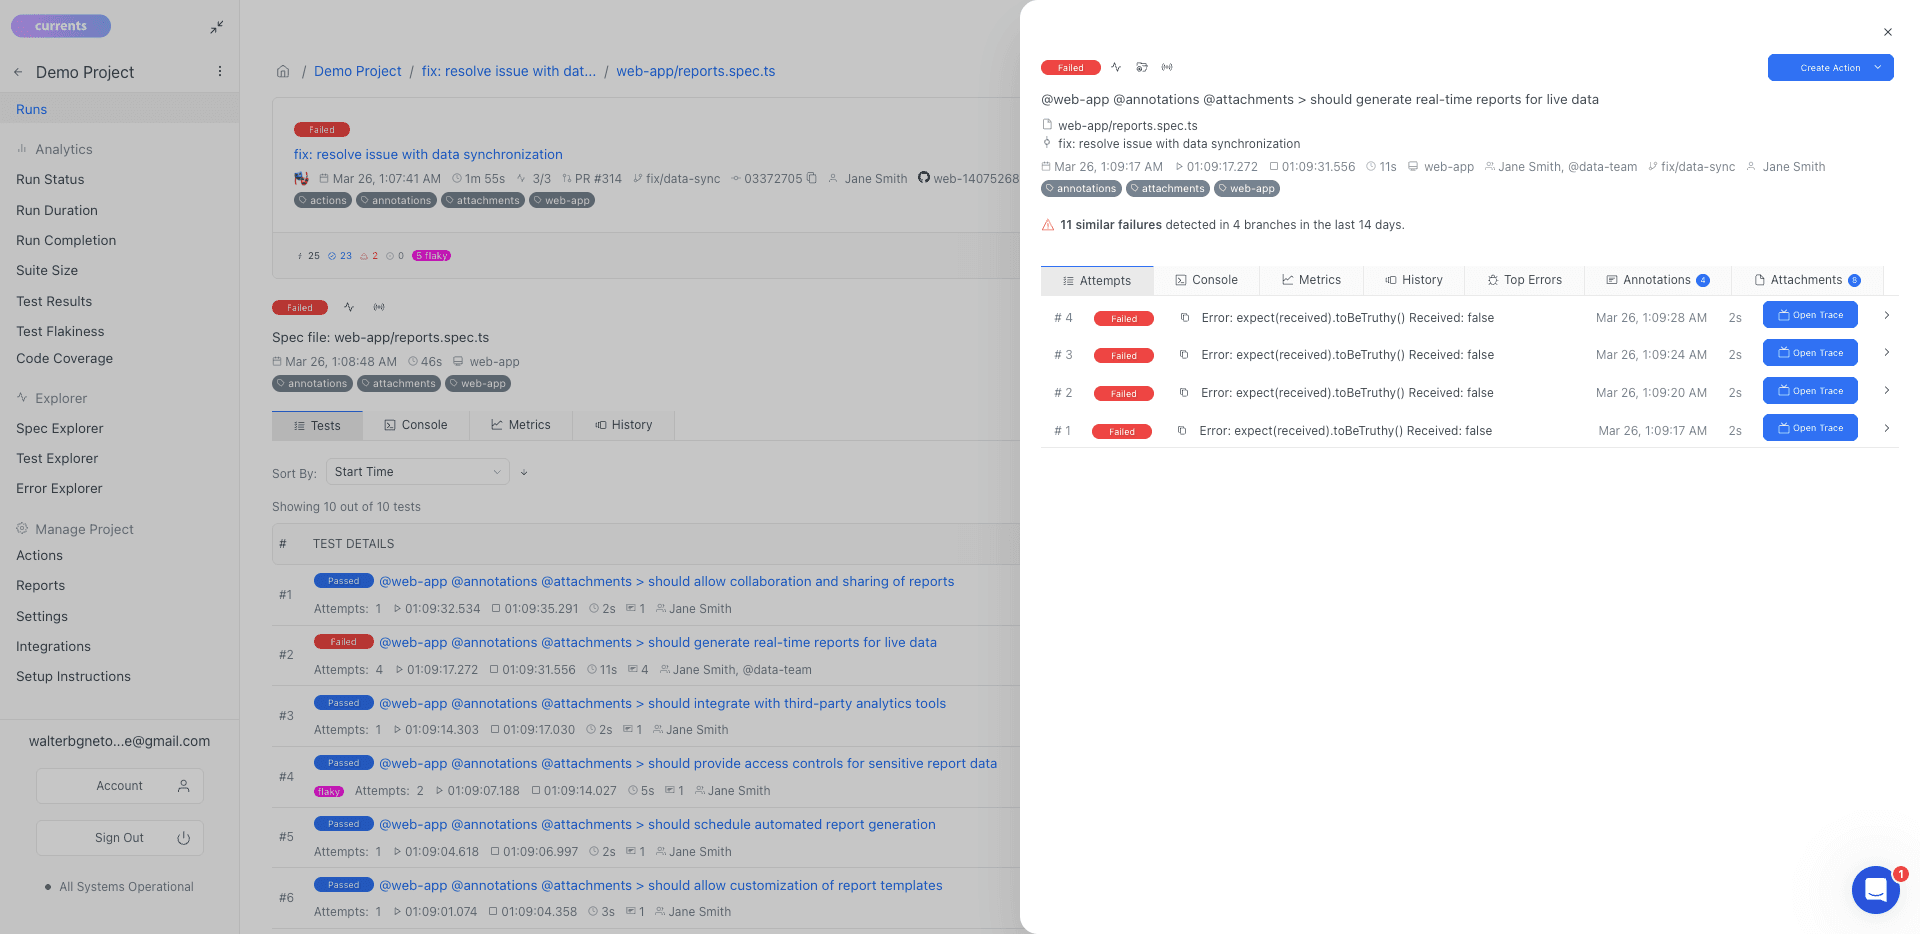The height and width of the screenshot is (934, 1920).
Task: Switch to the Metrics tab in the details panel
Action: [x=1311, y=280]
